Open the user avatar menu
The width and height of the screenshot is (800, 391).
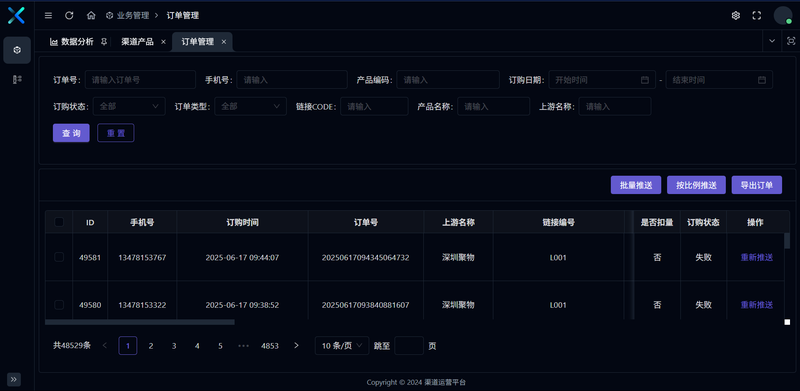pyautogui.click(x=783, y=16)
